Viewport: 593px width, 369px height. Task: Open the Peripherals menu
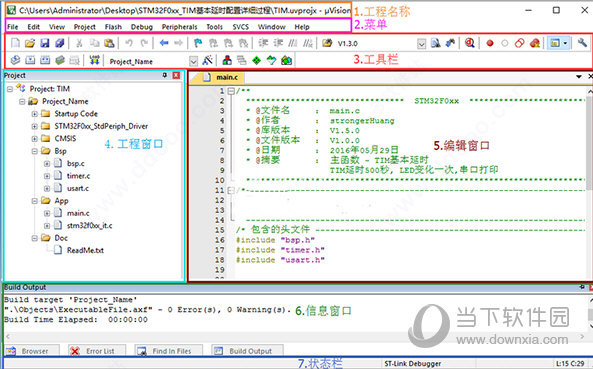click(179, 27)
